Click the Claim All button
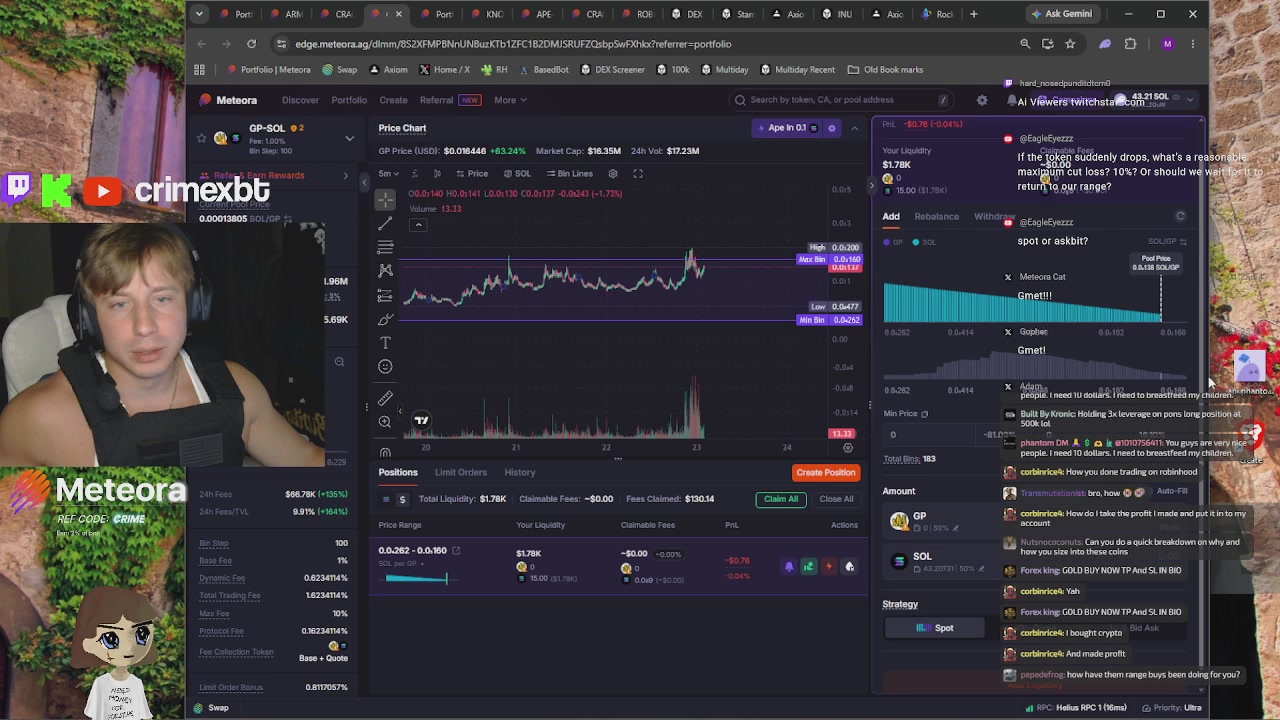The image size is (1280, 720). [x=781, y=499]
